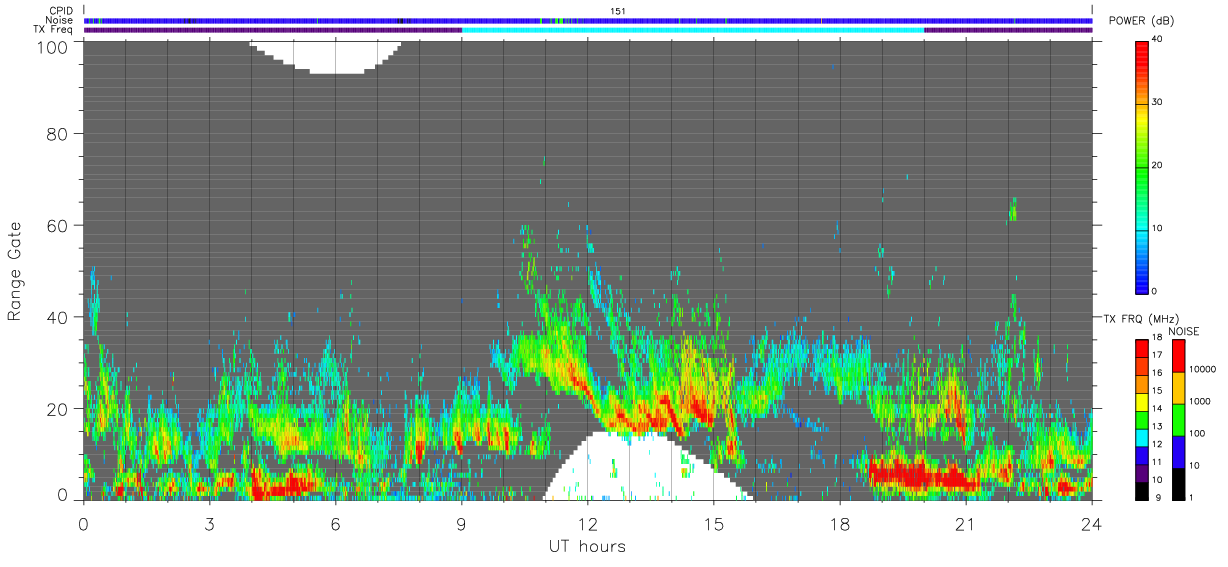Click the Noise row label
Screen dimensions: 1228x567
click(59, 20)
